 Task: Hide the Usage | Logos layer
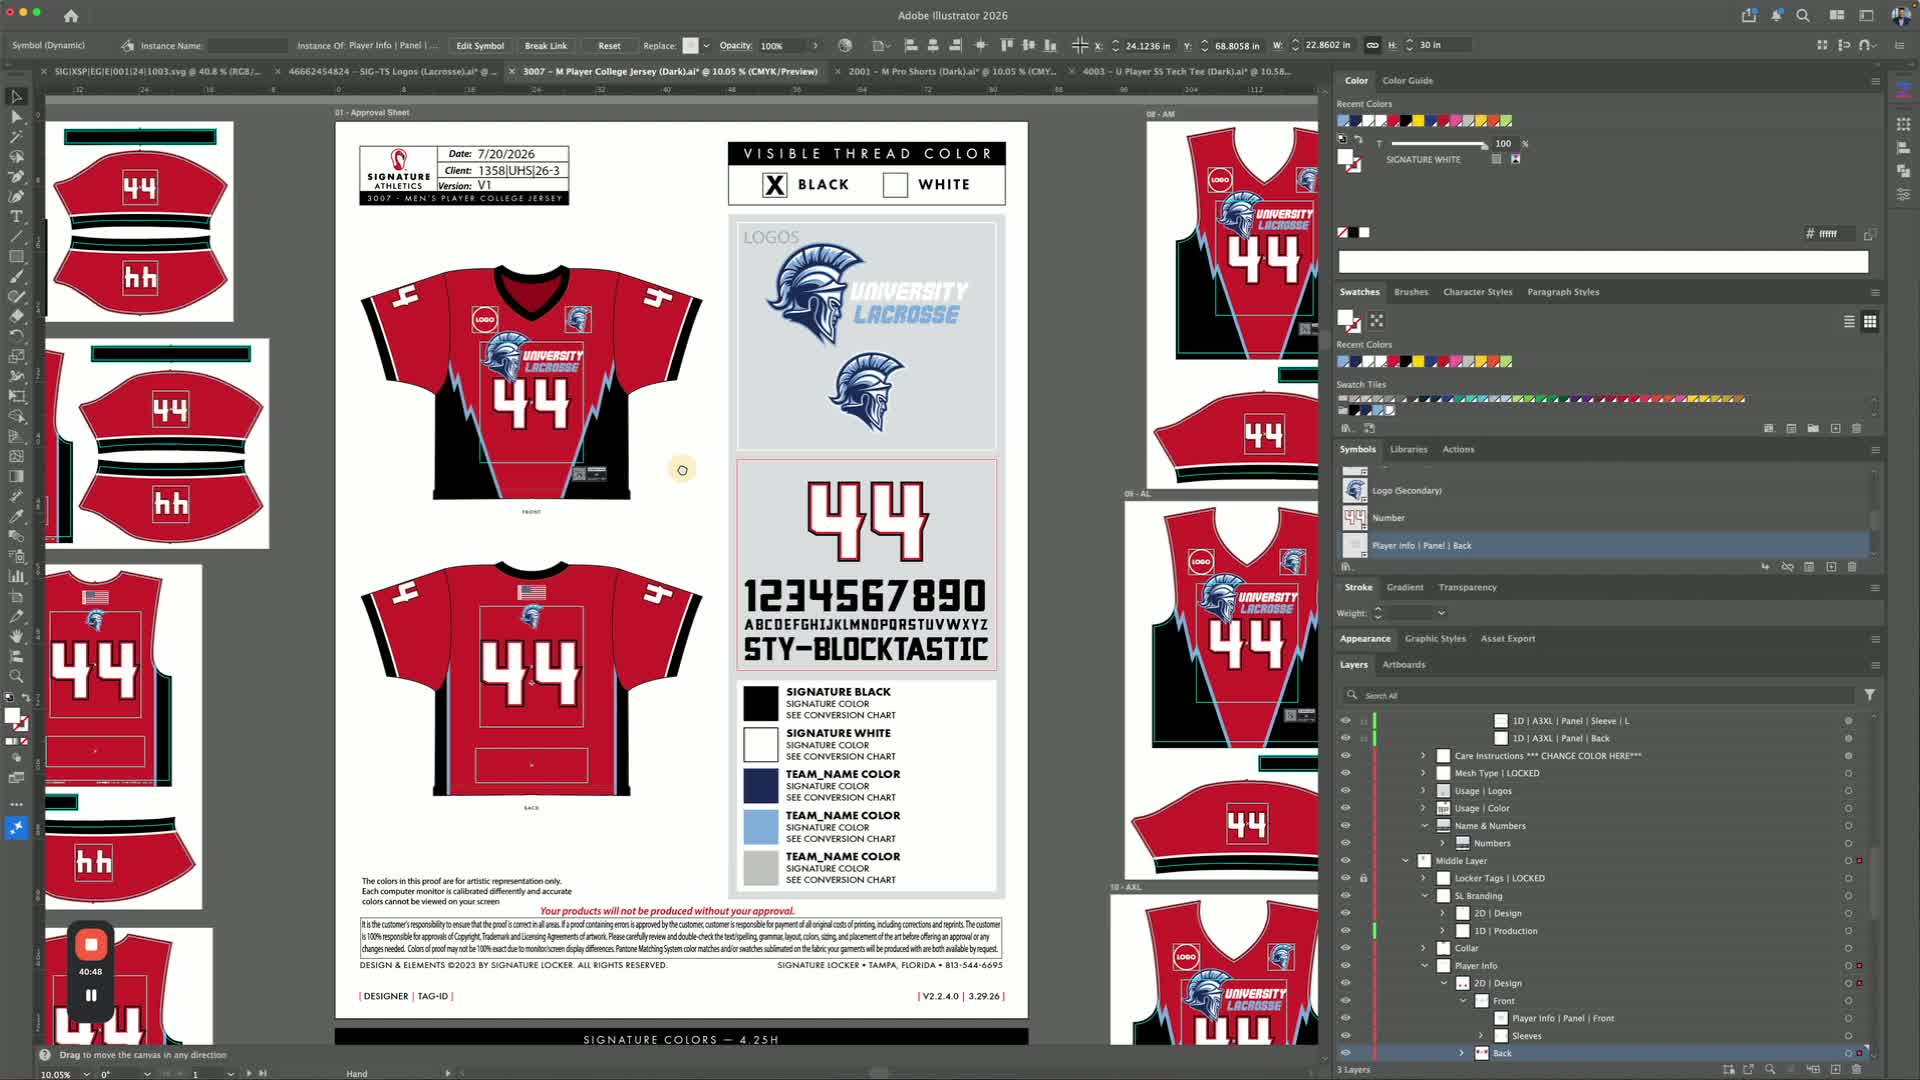pyautogui.click(x=1345, y=791)
